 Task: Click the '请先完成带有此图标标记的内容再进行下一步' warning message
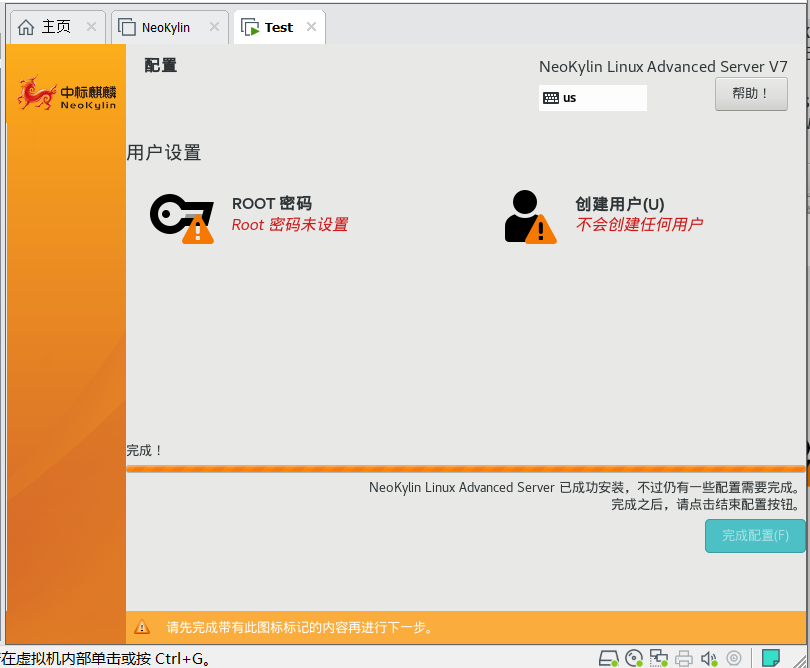[300, 628]
